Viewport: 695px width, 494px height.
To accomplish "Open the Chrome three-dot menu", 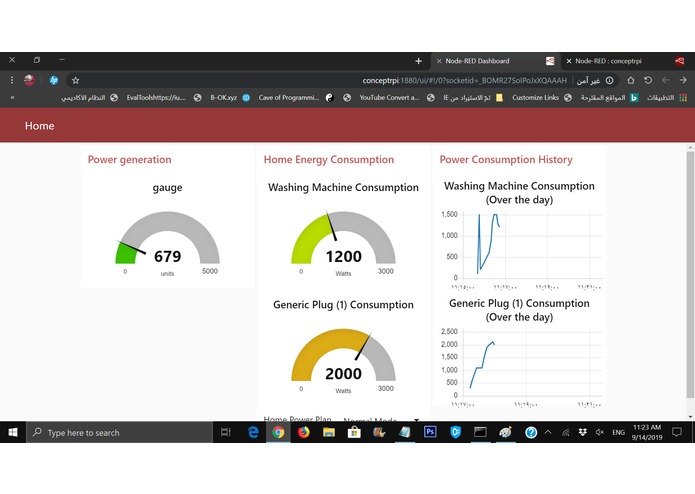I will click(x=12, y=80).
